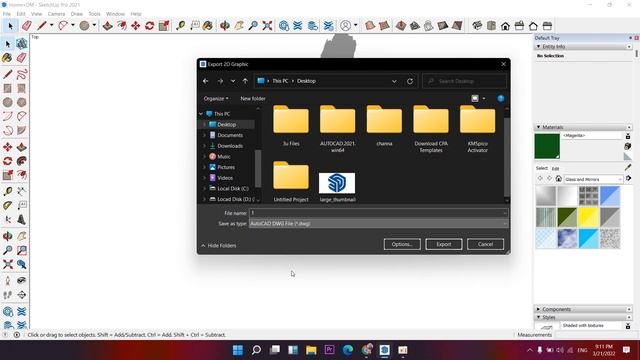Click New folder in the dialog
The width and height of the screenshot is (640, 360).
253,99
